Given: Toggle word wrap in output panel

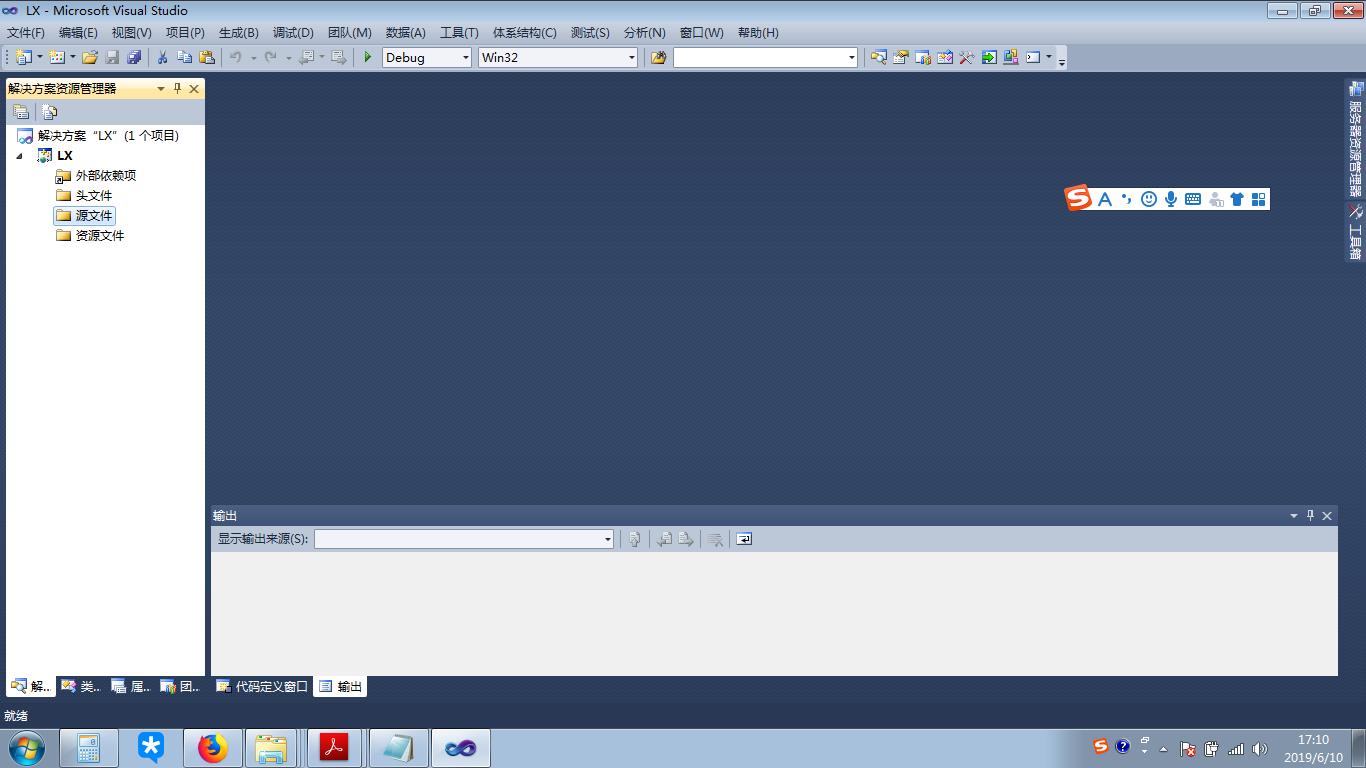Looking at the screenshot, I should [744, 539].
